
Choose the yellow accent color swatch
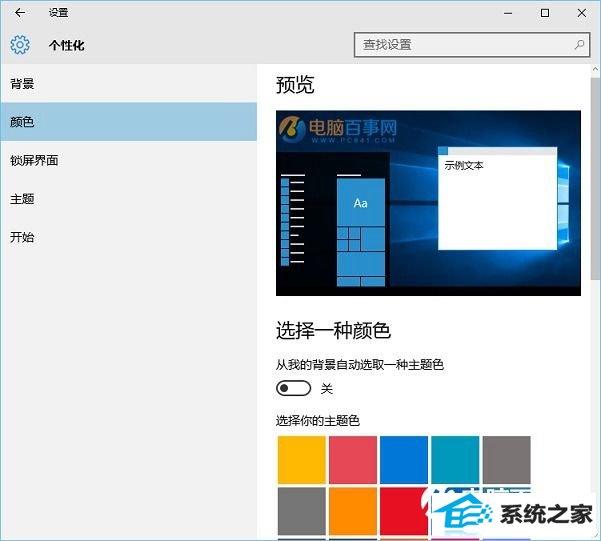(x=301, y=459)
